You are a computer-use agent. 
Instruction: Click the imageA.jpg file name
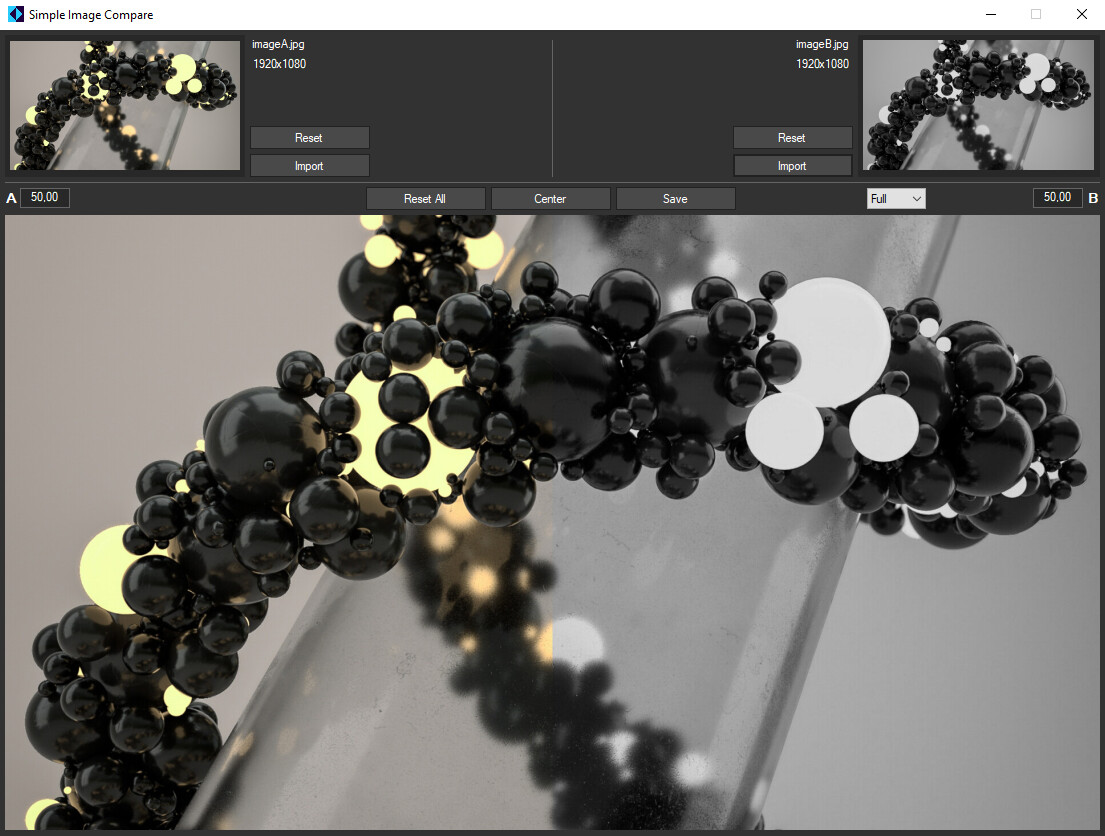(x=278, y=44)
